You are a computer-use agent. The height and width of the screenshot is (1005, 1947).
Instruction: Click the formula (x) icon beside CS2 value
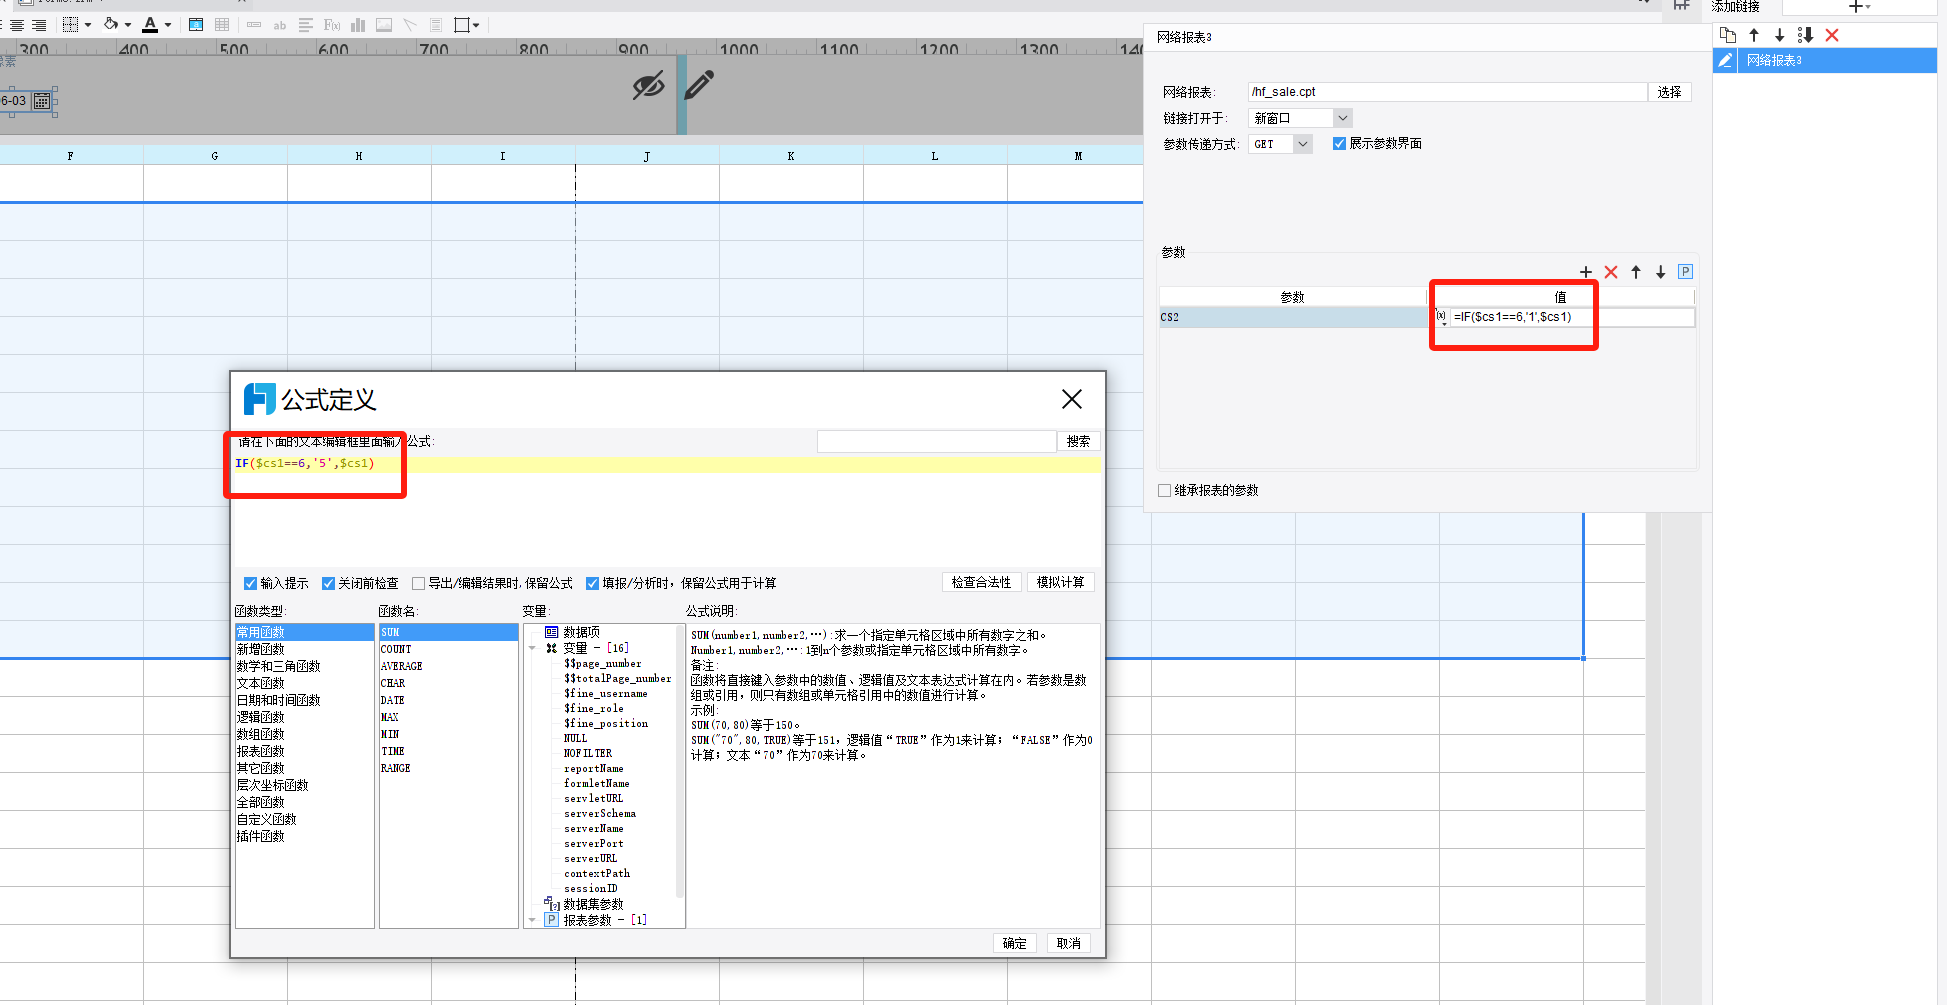pos(1441,317)
